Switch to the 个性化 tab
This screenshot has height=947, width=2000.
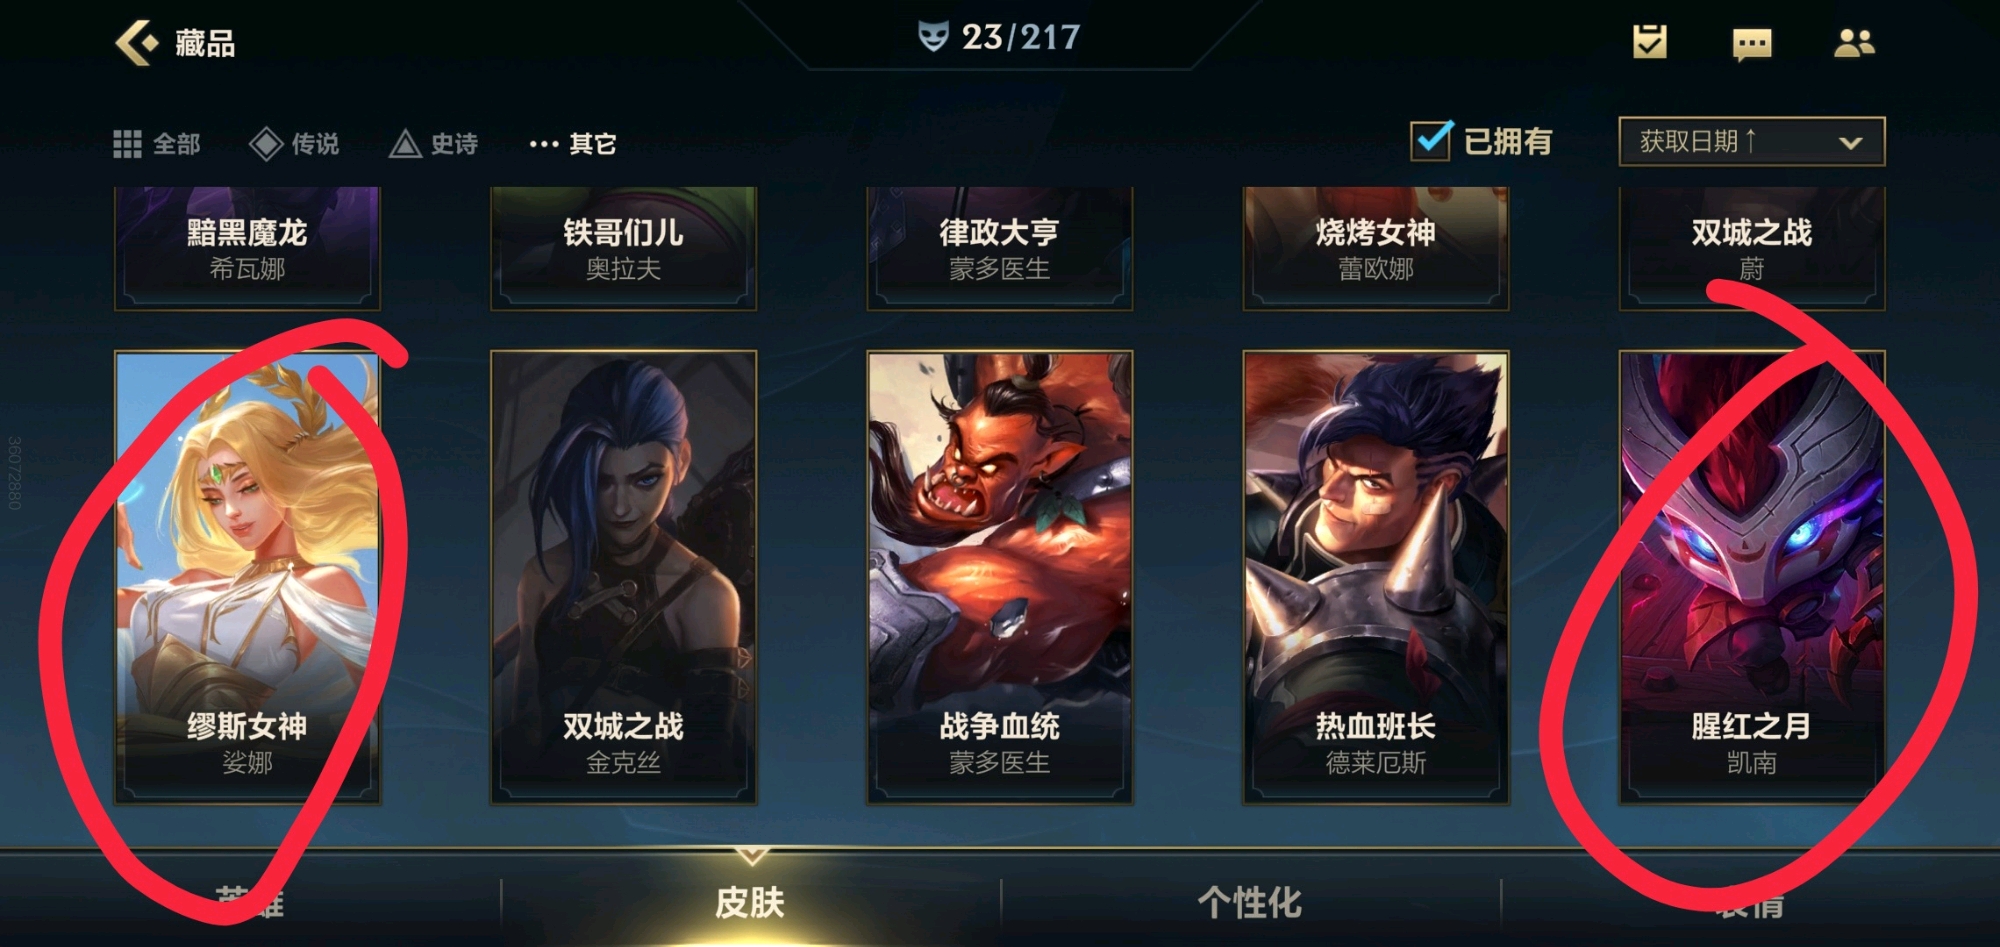(x=1250, y=902)
